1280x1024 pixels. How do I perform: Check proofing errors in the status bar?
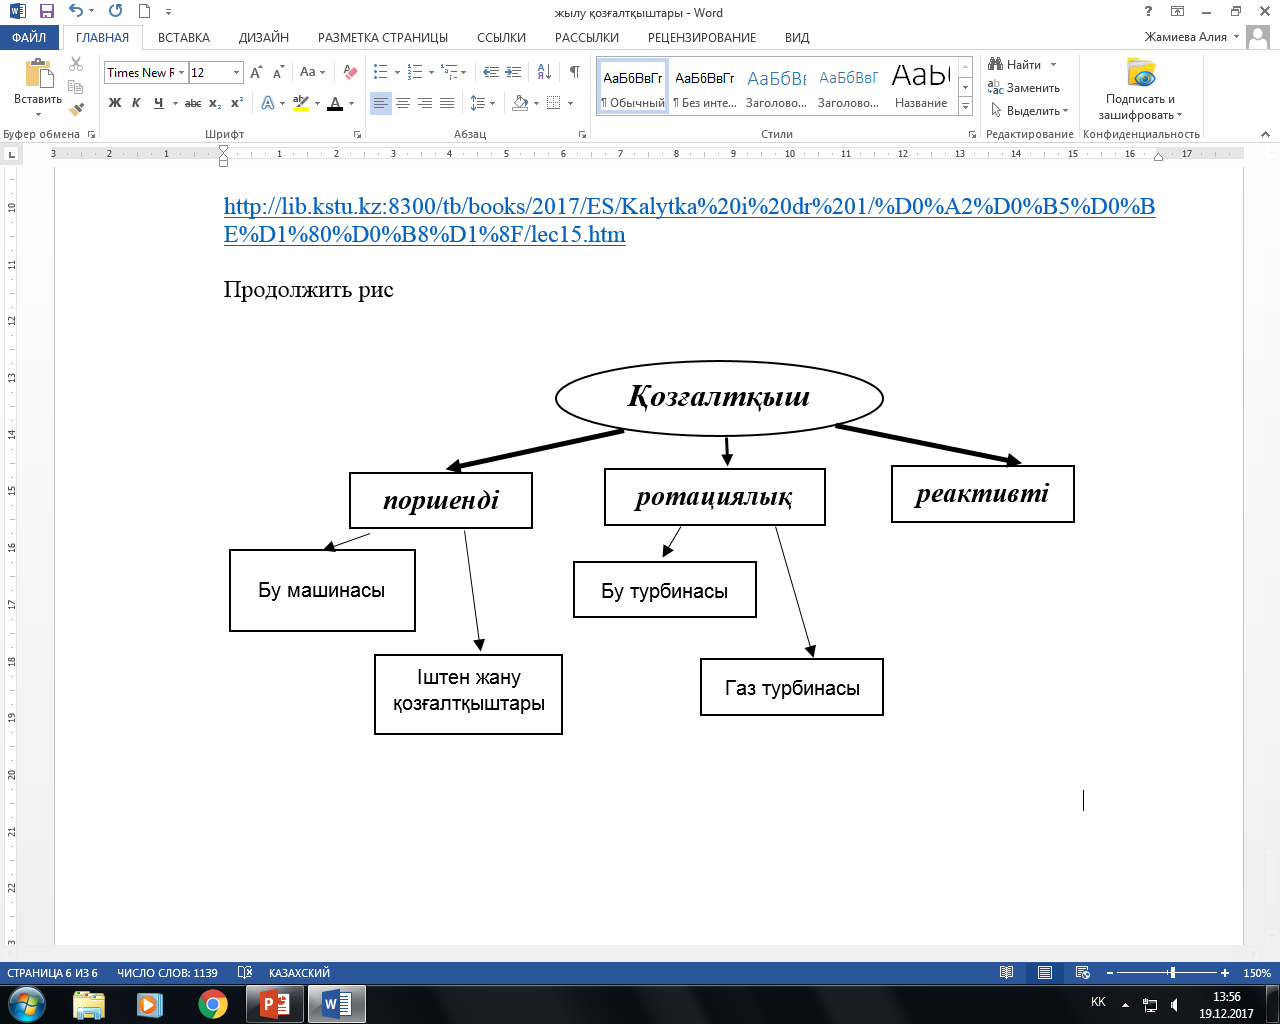(245, 973)
